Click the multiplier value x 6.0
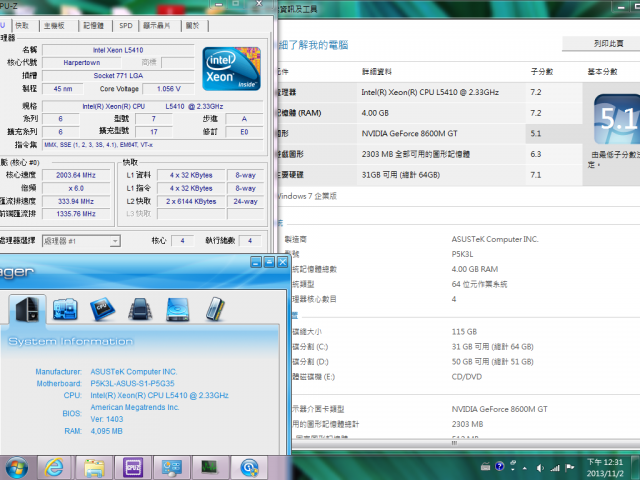 [76, 188]
